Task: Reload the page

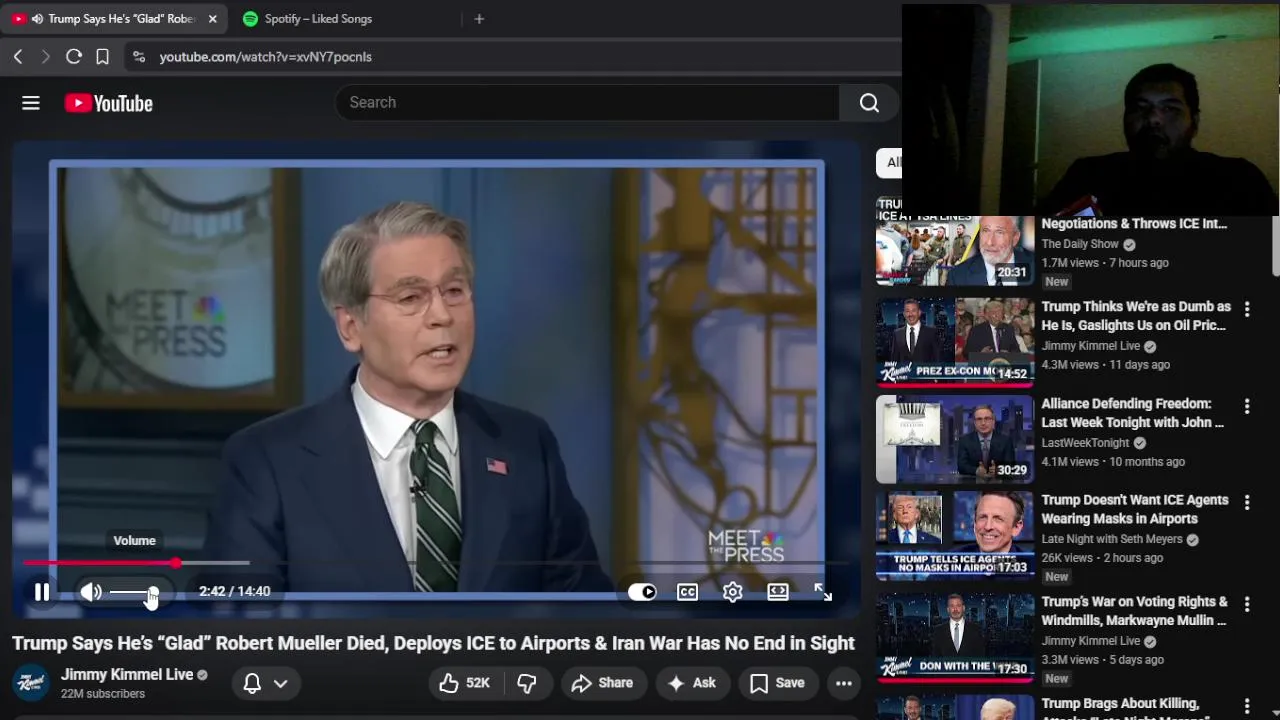Action: tap(73, 57)
